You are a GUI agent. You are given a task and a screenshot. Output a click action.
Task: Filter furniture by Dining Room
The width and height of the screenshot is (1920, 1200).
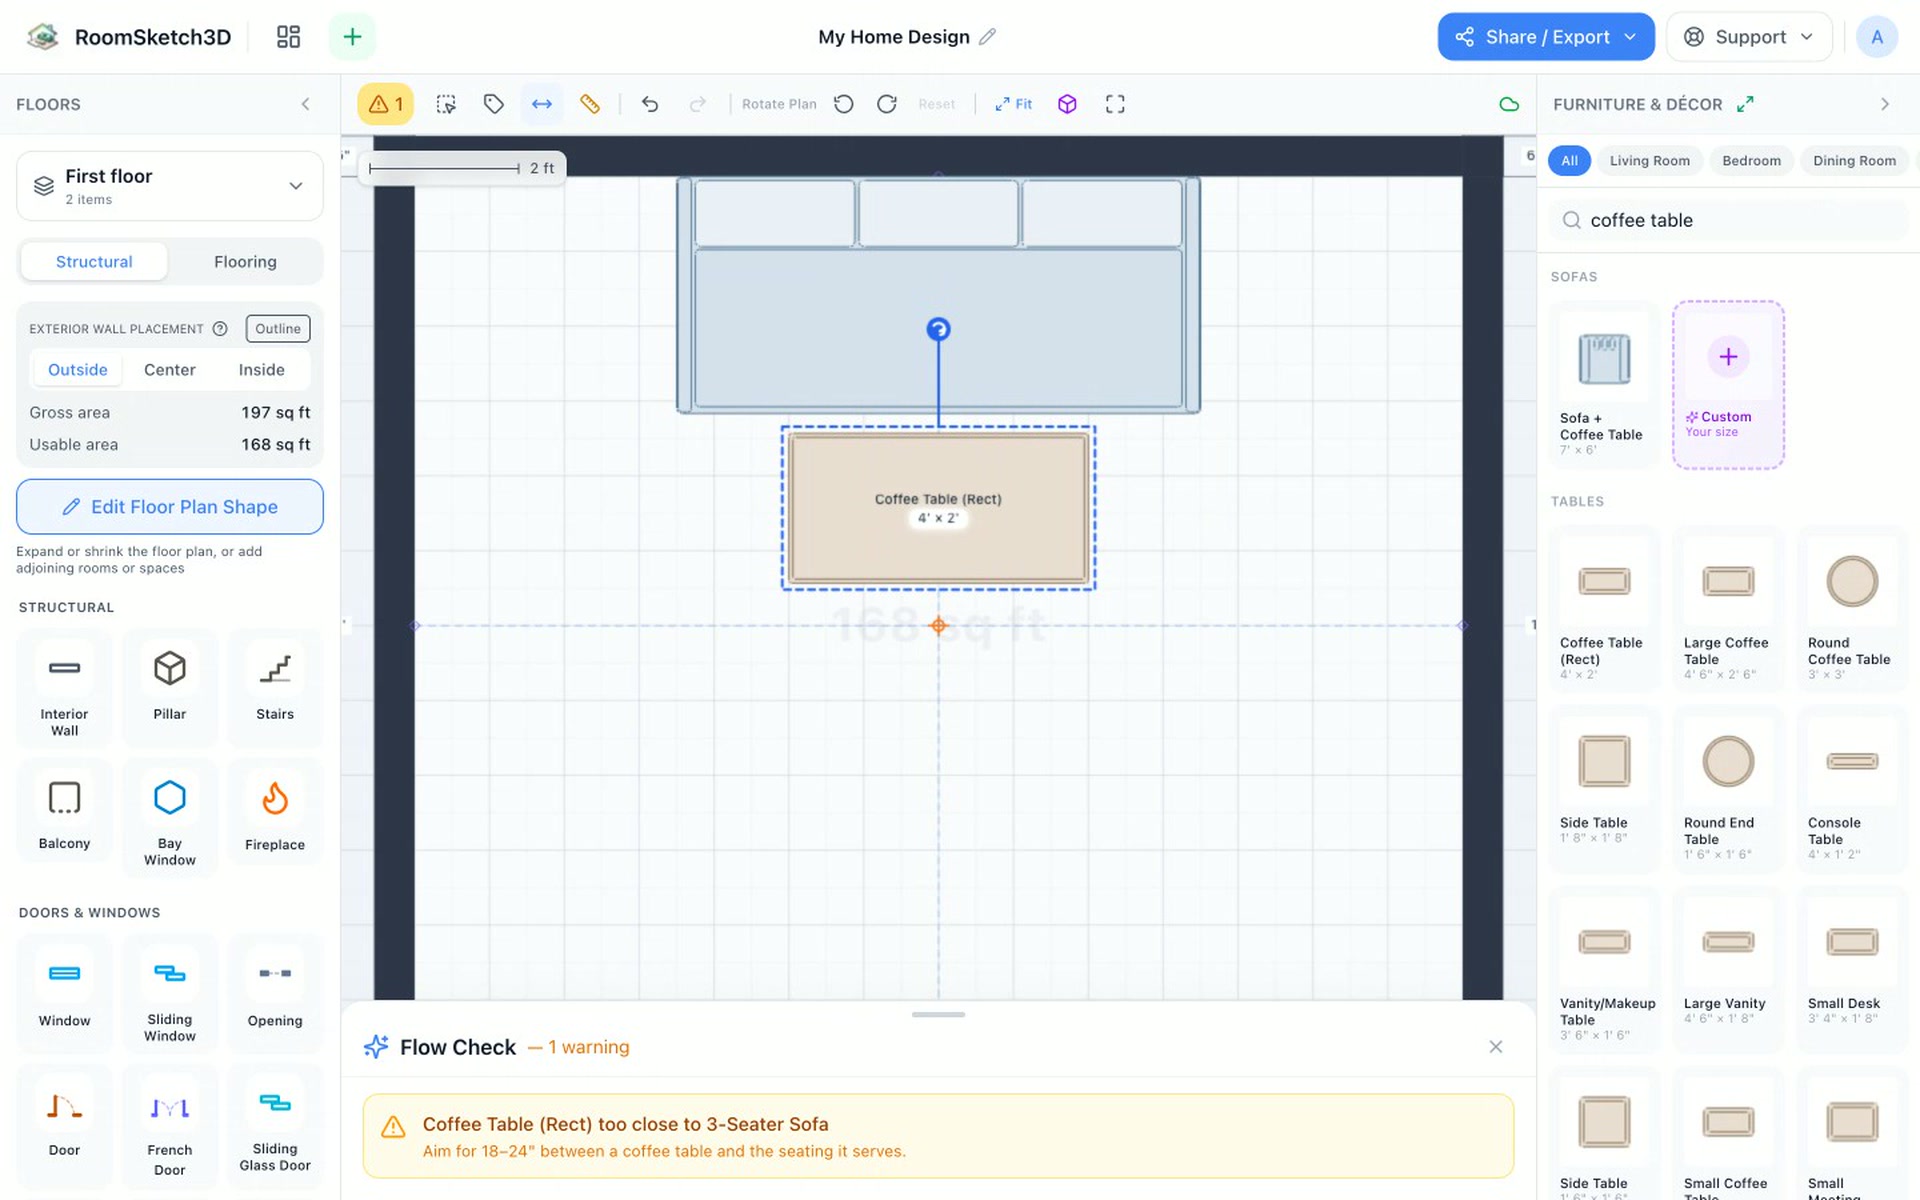tap(1854, 161)
